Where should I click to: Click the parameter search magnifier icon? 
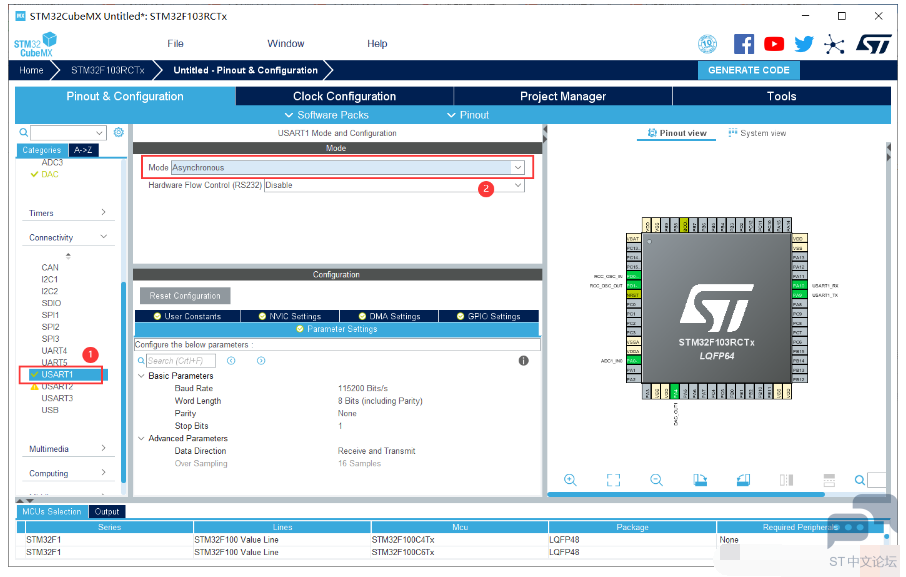pyautogui.click(x=142, y=361)
